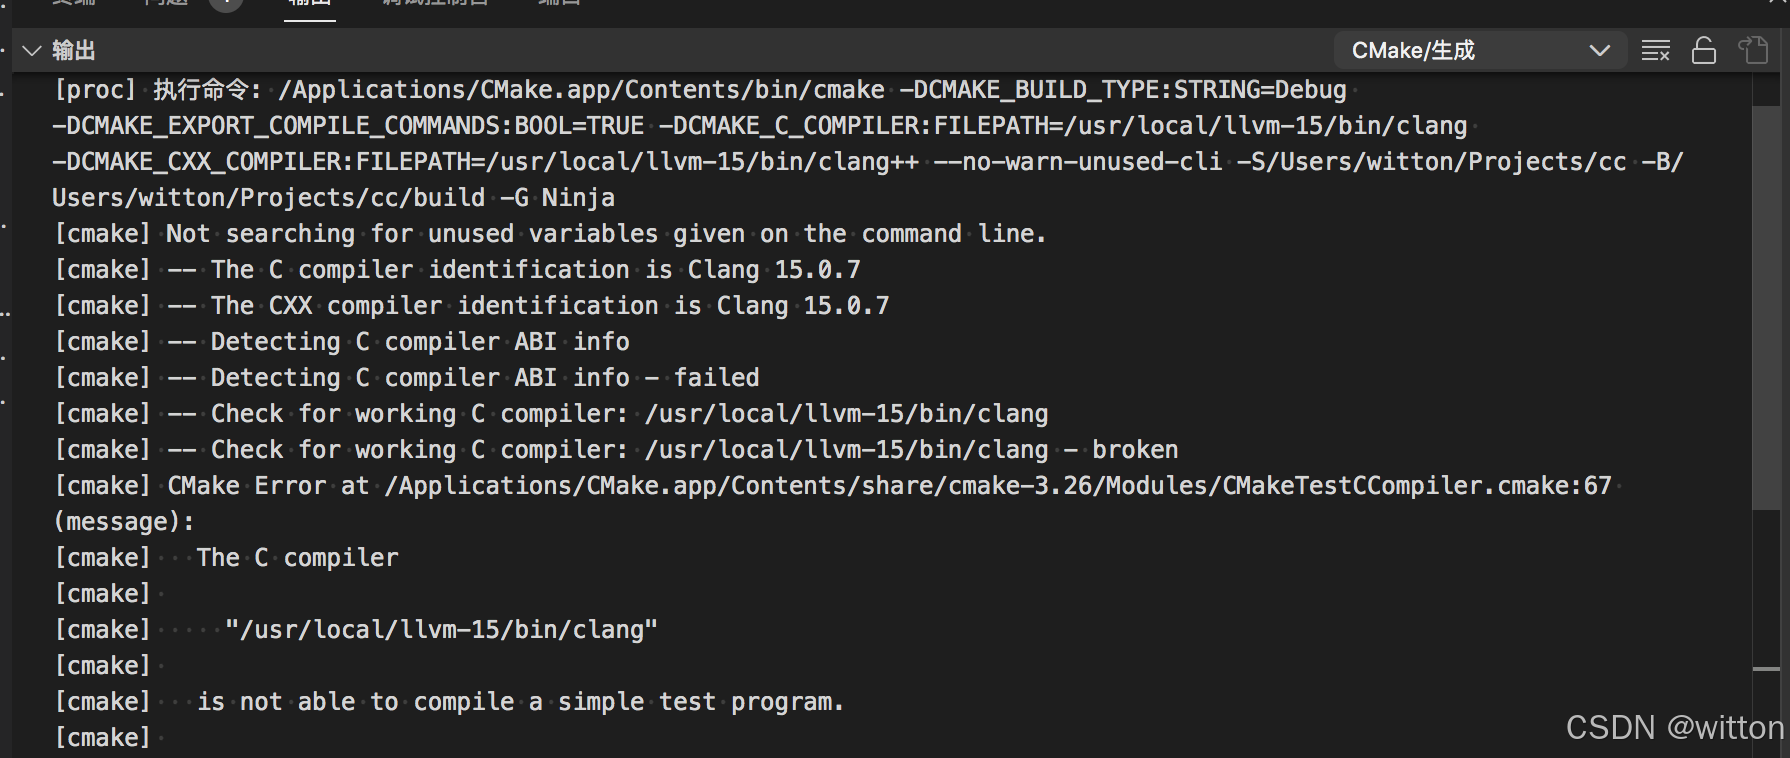This screenshot has width=1790, height=758.
Task: Click the CXX compiler identification line
Action: [x=550, y=306]
